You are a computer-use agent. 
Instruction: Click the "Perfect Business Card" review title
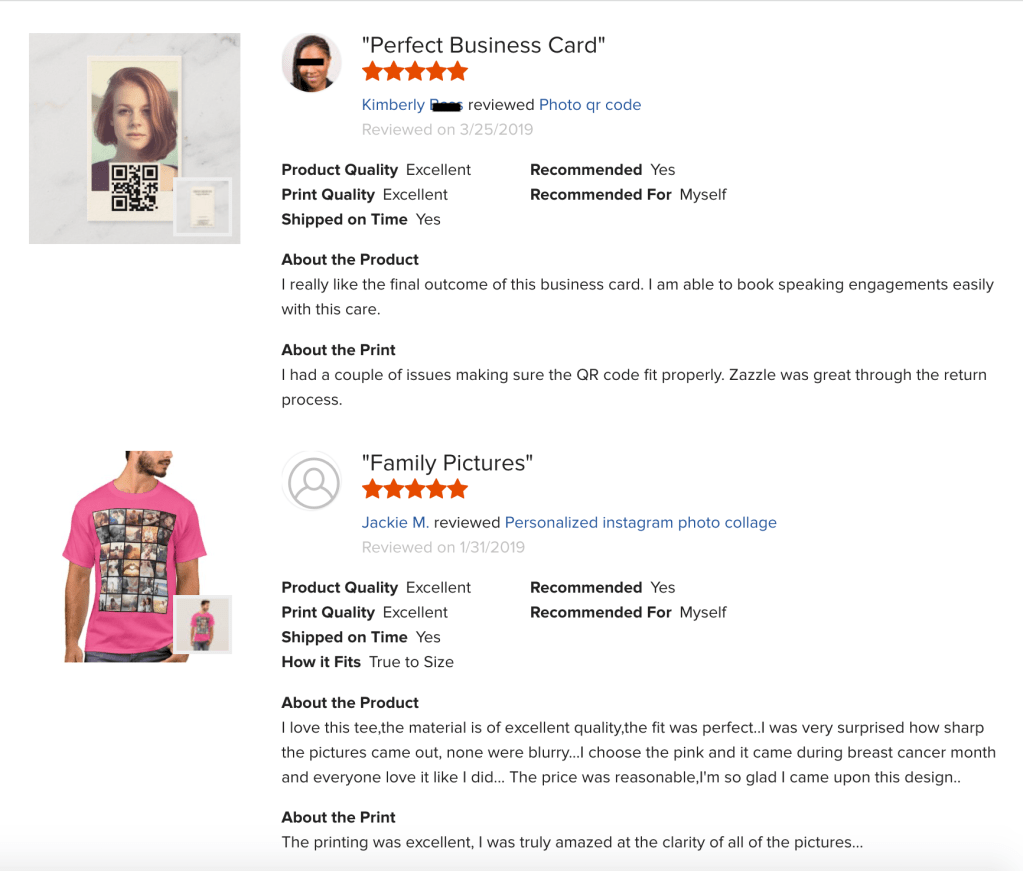483,45
